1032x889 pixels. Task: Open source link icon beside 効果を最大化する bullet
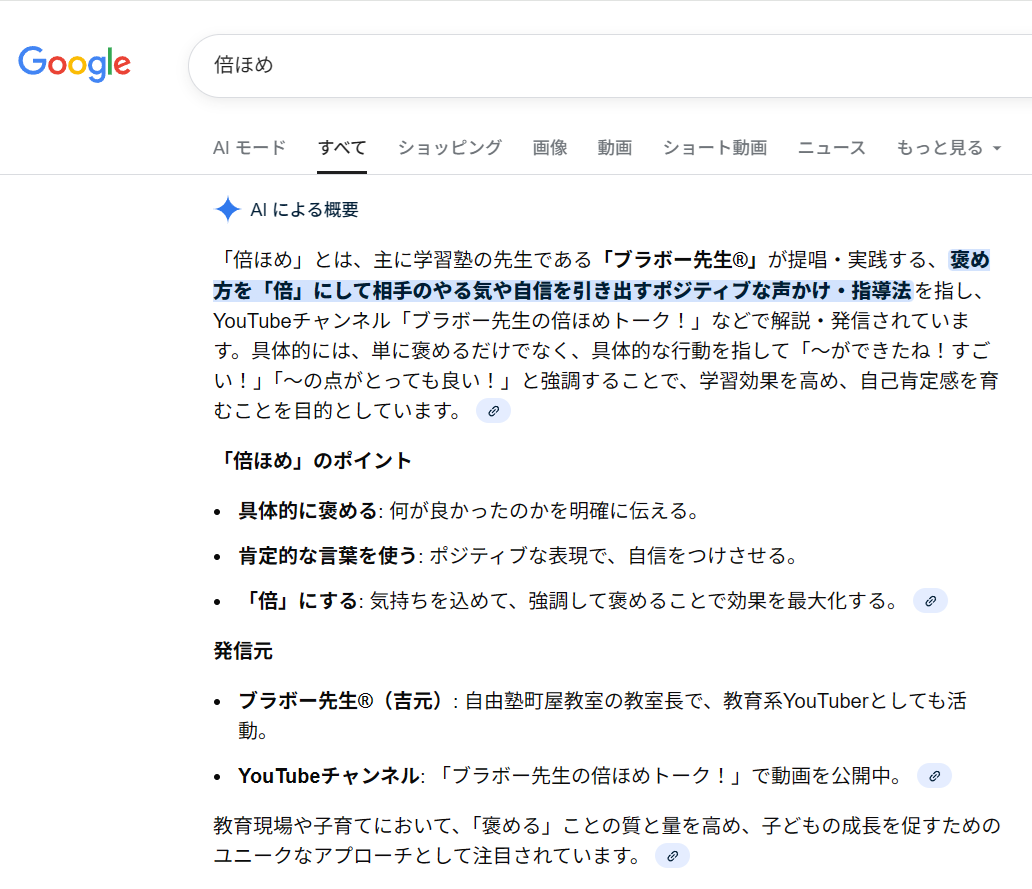tap(930, 601)
